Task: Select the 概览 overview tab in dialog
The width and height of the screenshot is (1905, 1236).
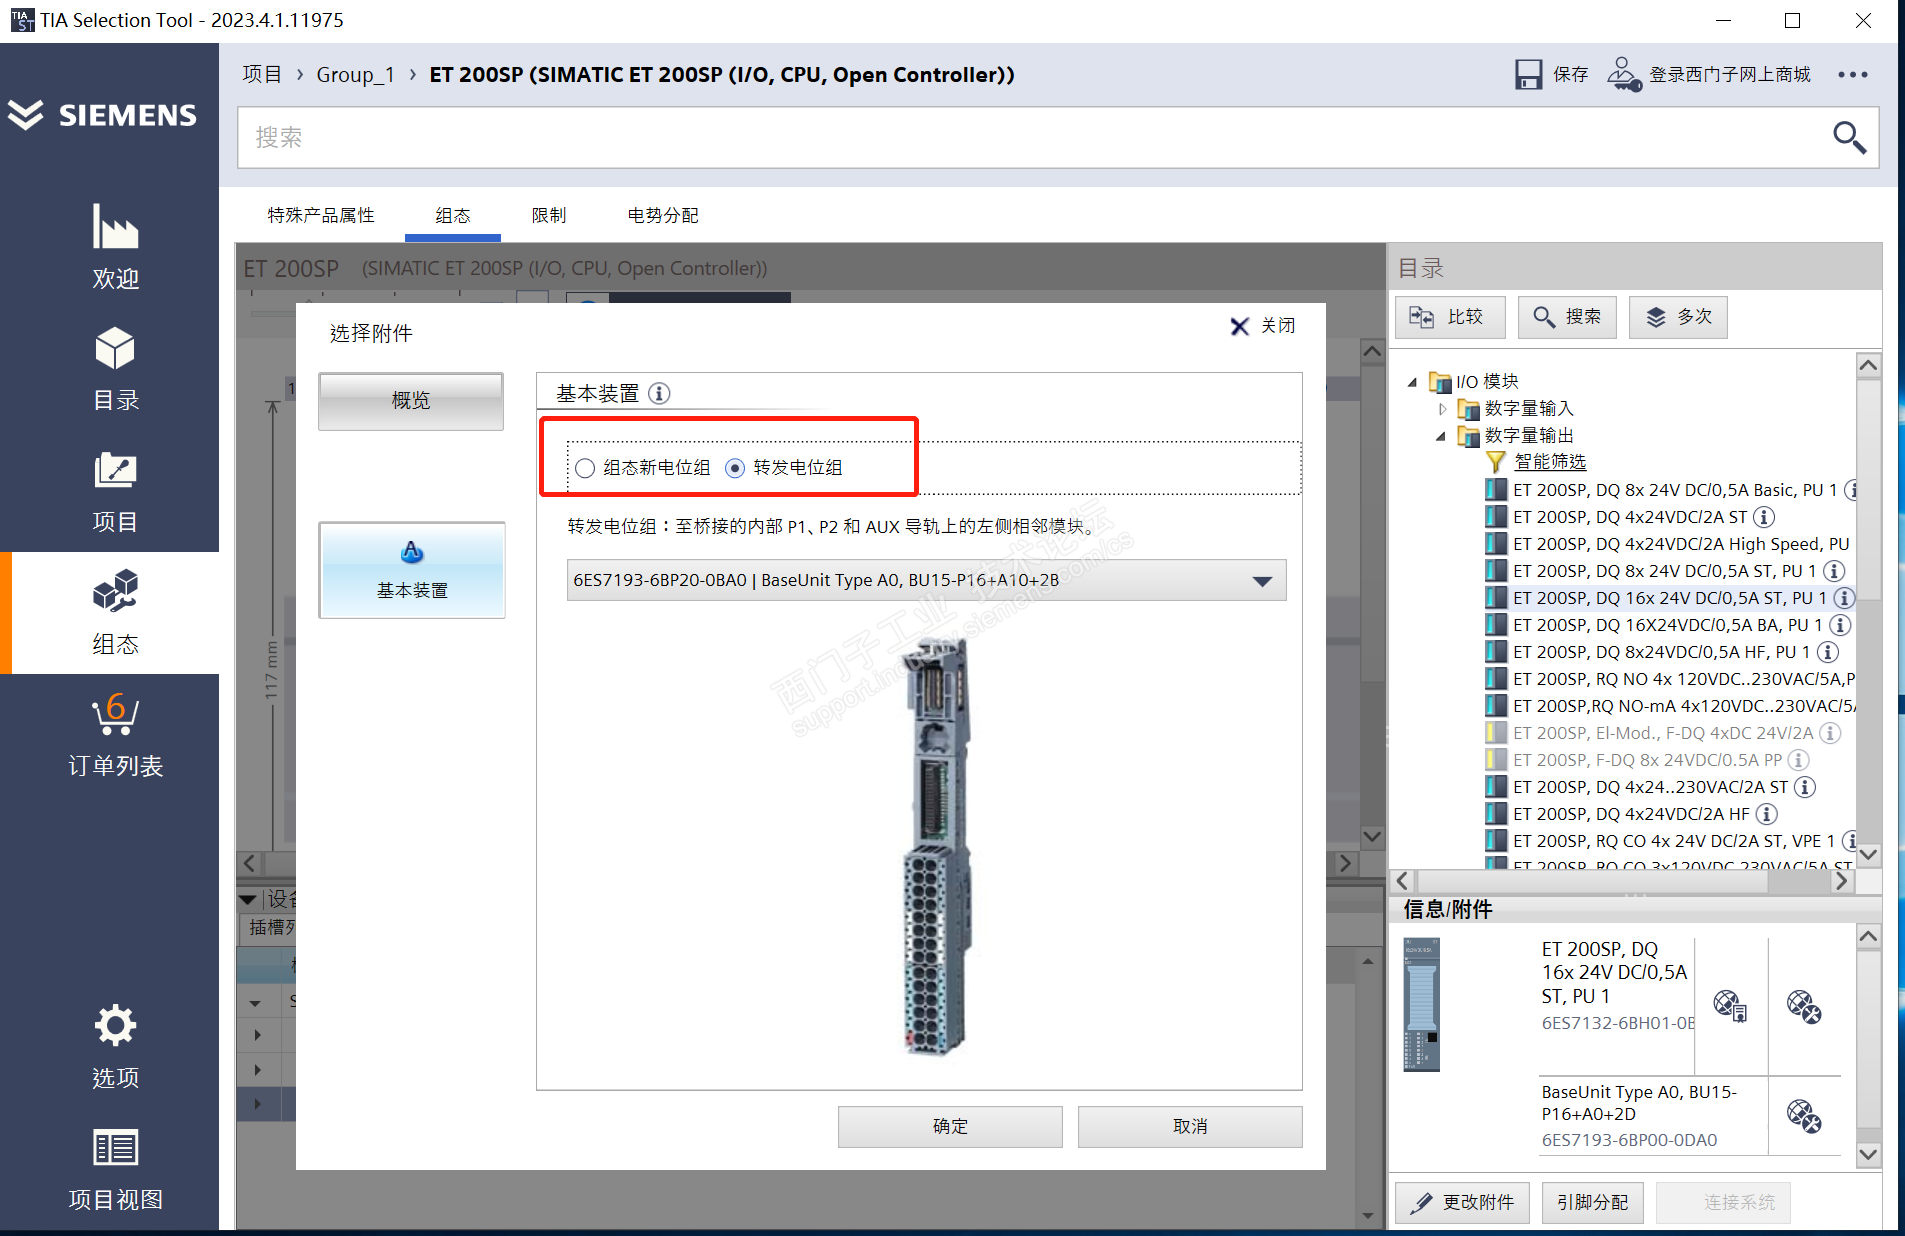Action: [411, 401]
